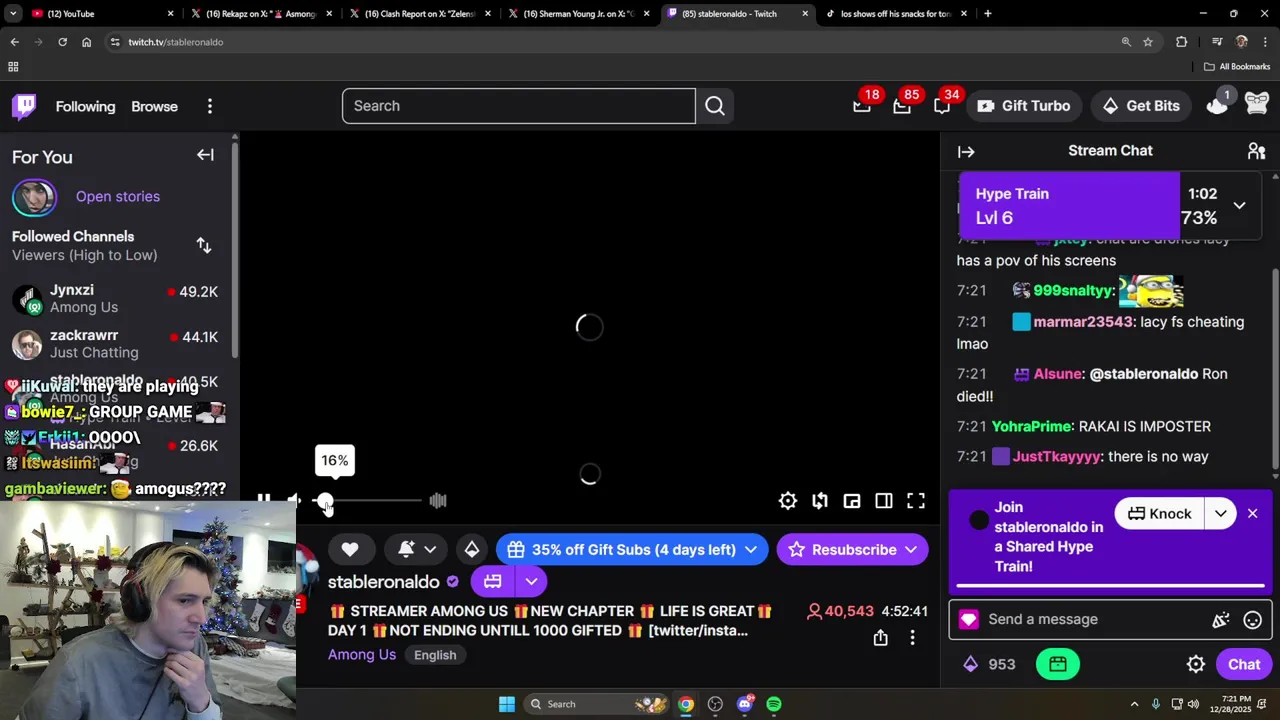The image size is (1280, 720).
Task: Switch to the Clash Report X tab
Action: coord(420,14)
